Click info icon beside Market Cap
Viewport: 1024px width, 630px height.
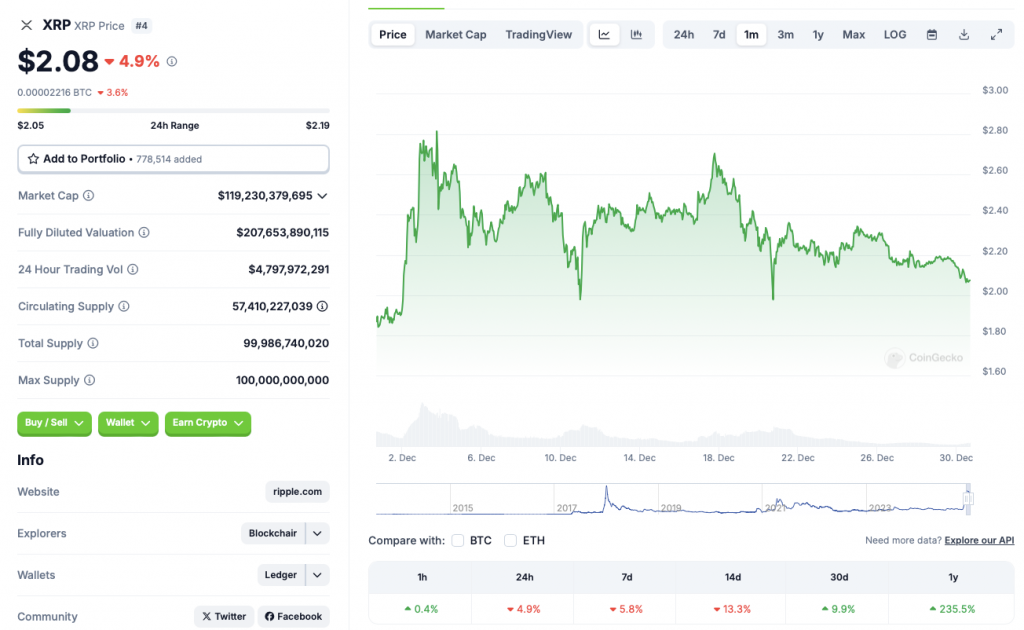(89, 196)
